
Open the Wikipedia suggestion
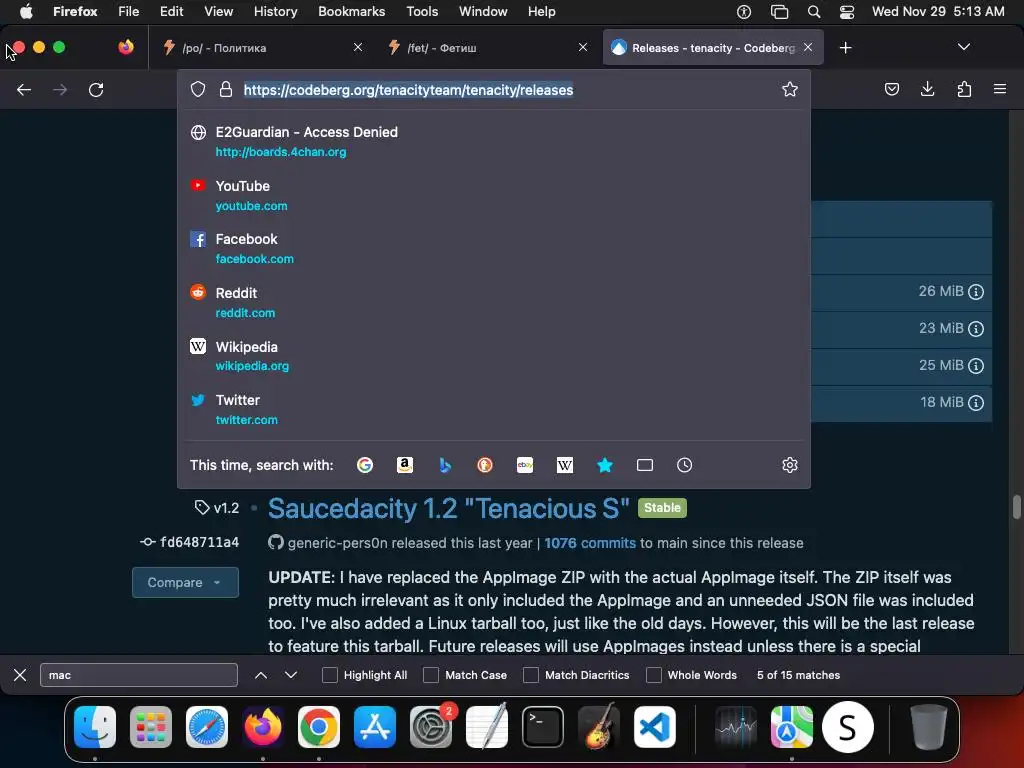coord(494,356)
